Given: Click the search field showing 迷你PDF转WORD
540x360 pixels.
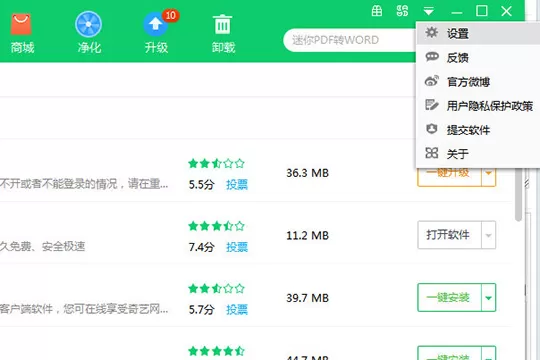Looking at the screenshot, I should pos(350,40).
